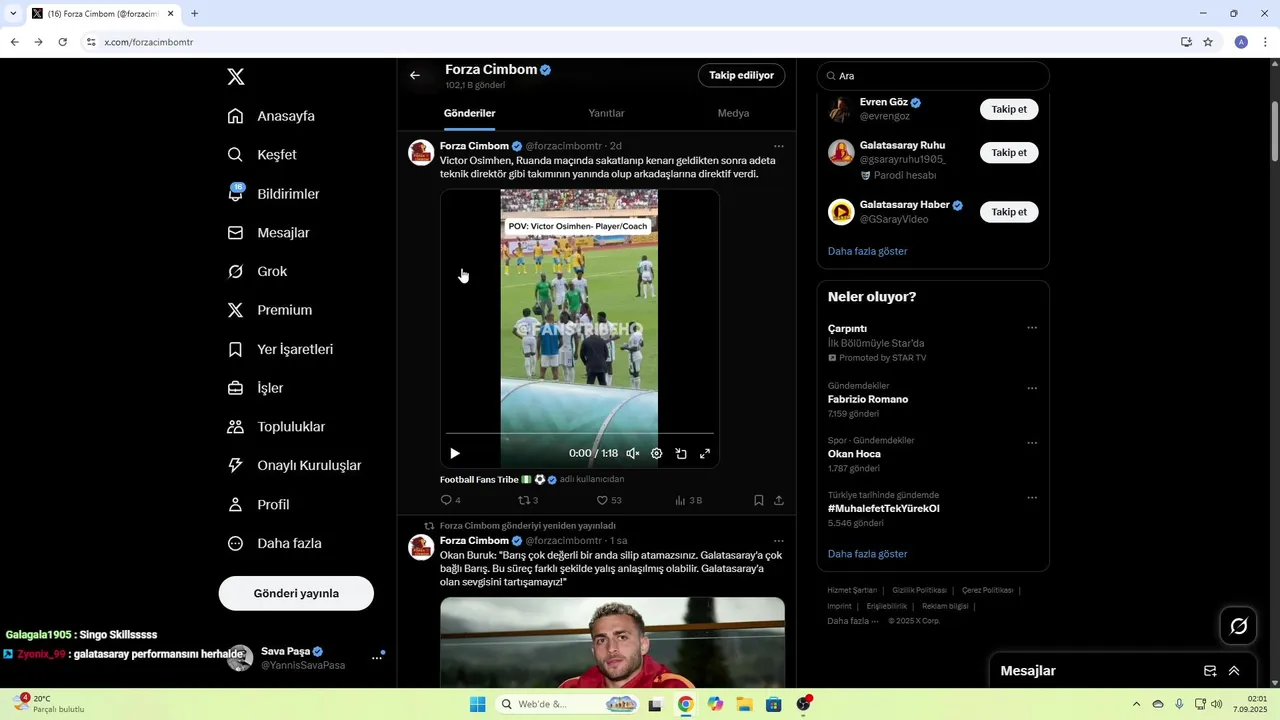This screenshot has width=1280, height=720.
Task: Open Chrome from the taskbar
Action: click(x=685, y=704)
